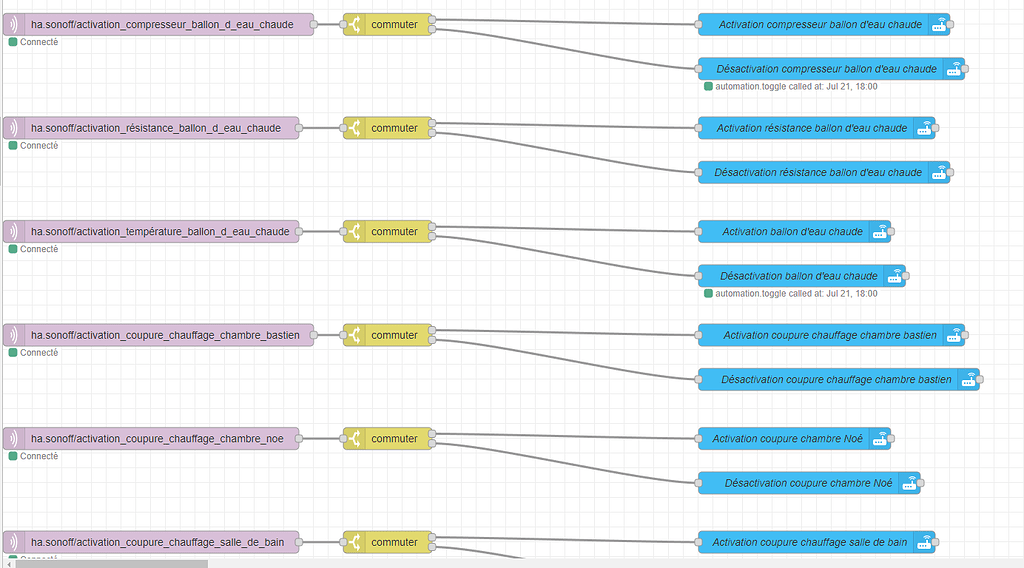Click MQTT icon on activation_compresseur_ballon_d_eau_chaude node
Viewport: 1024px width, 568px height.
pos(13,25)
